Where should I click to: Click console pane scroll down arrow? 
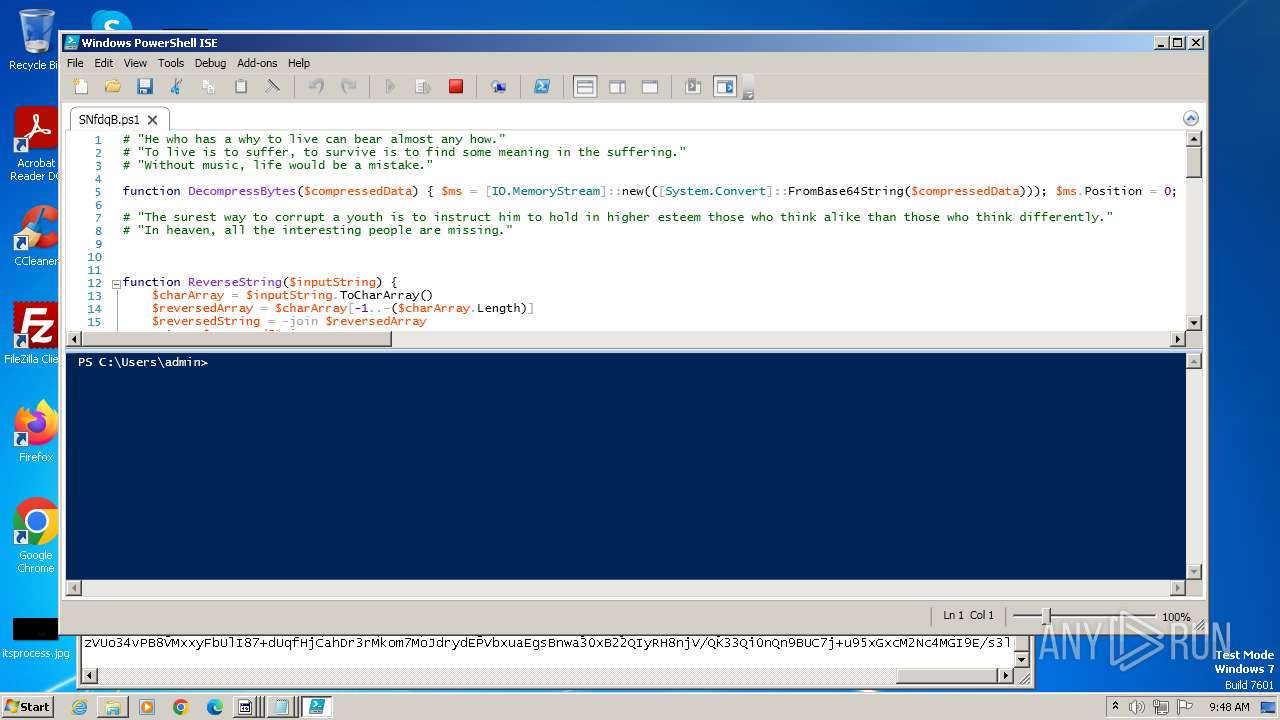[x=1193, y=571]
